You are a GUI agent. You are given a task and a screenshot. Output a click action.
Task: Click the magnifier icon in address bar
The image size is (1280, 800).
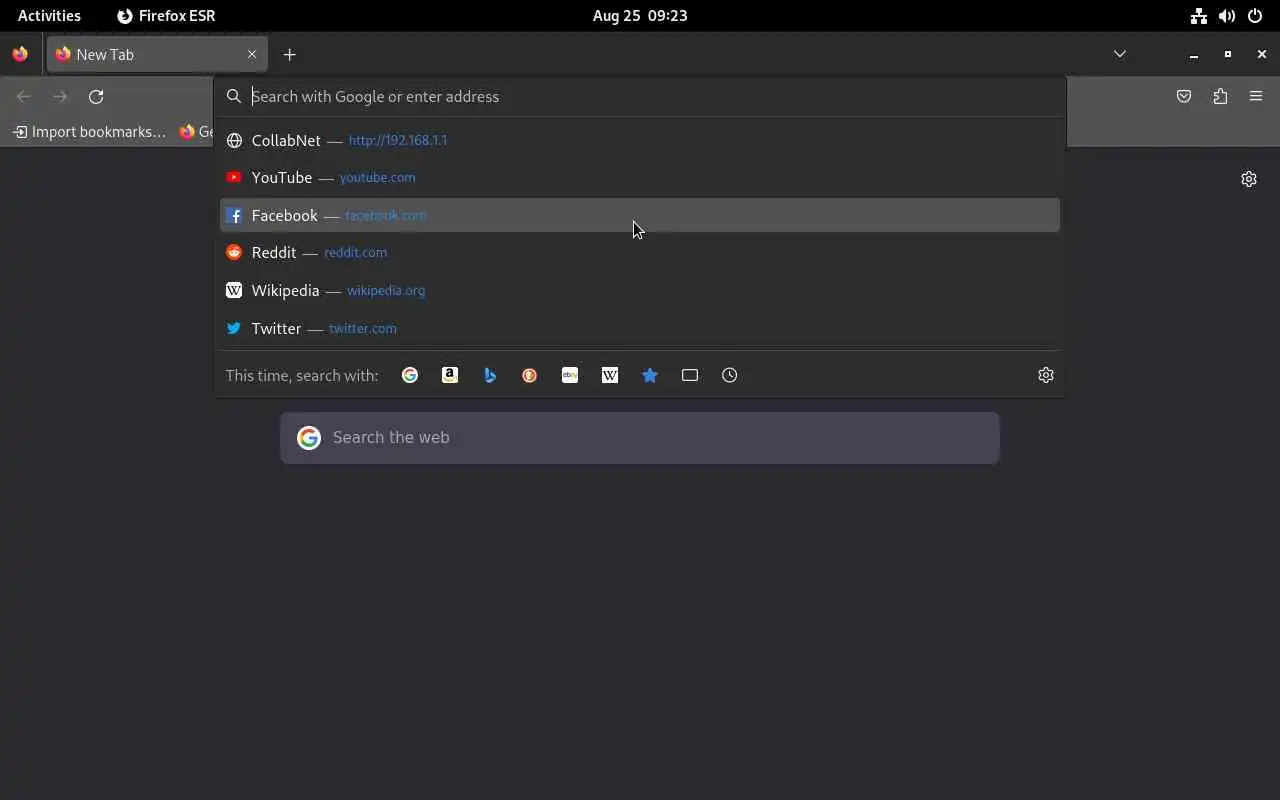[x=234, y=96]
